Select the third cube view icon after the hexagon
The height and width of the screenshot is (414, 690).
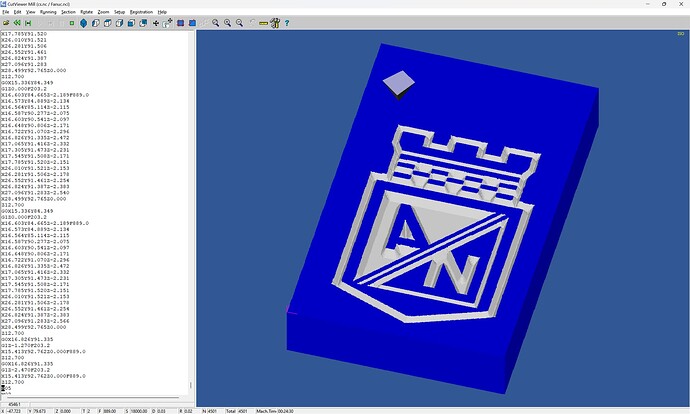[119, 23]
